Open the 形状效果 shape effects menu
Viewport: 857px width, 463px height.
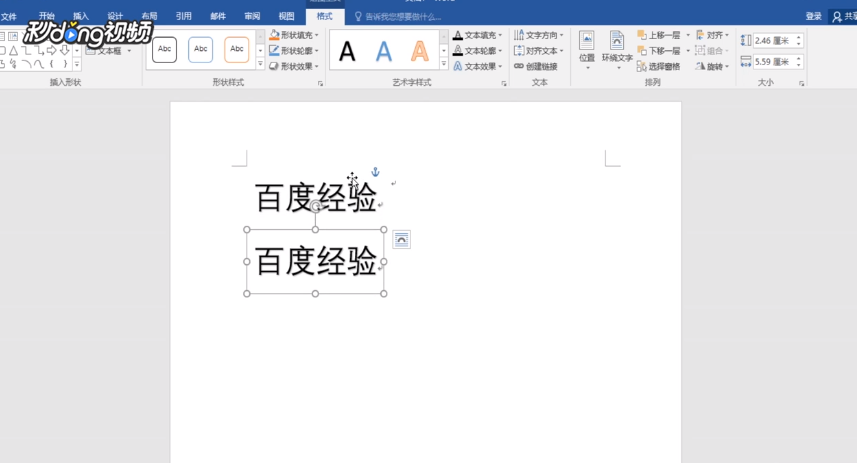(x=294, y=66)
